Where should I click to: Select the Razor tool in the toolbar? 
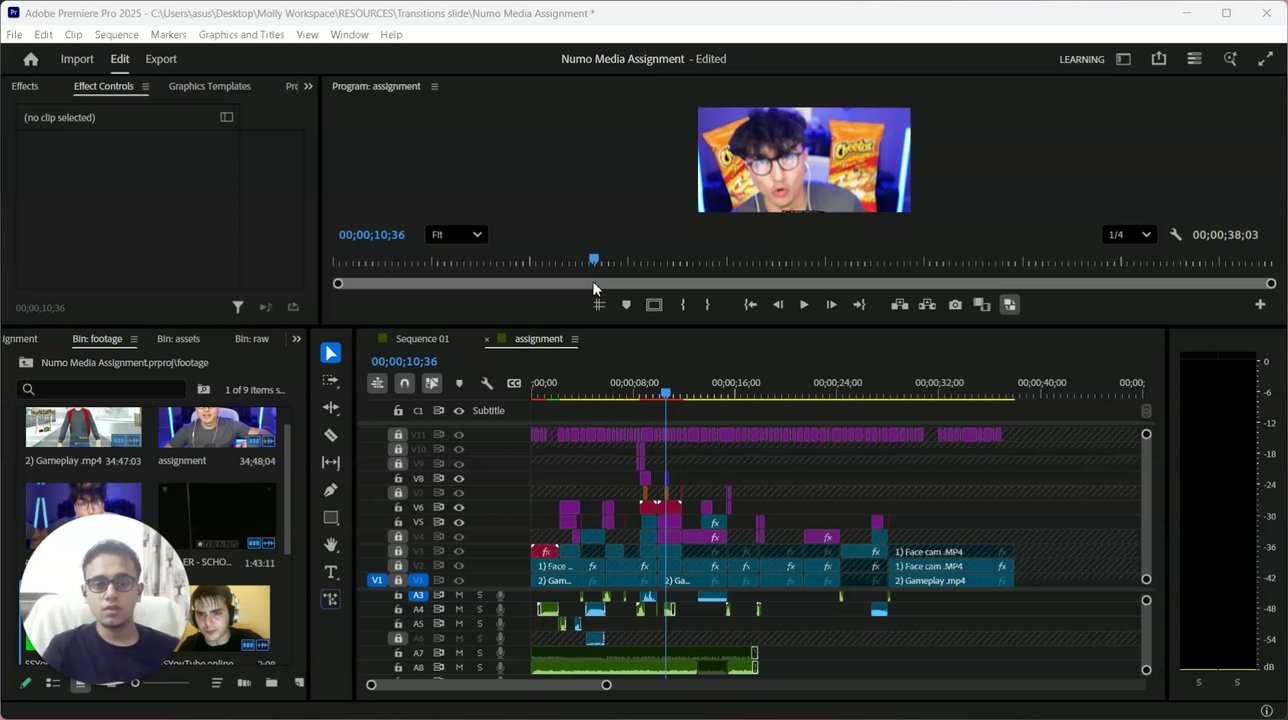331,435
